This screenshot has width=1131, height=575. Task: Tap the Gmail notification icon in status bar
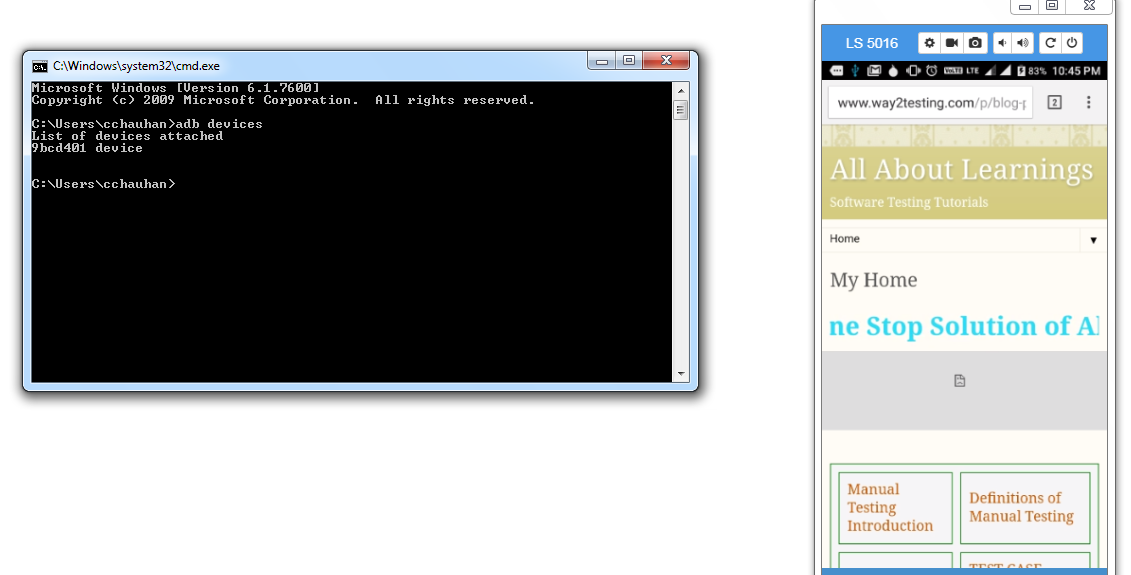(874, 71)
